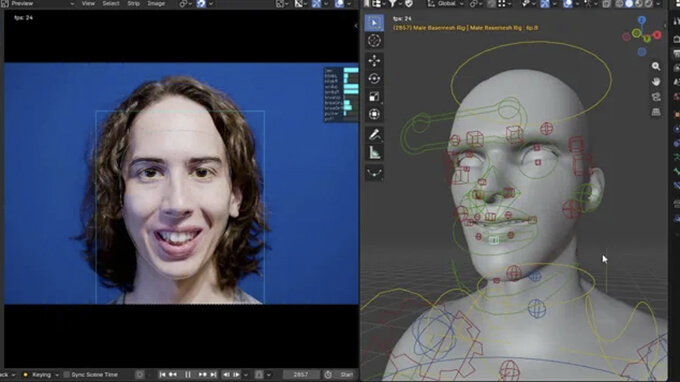This screenshot has height=382, width=680.
Task: Select the Move tool
Action: pos(374,61)
